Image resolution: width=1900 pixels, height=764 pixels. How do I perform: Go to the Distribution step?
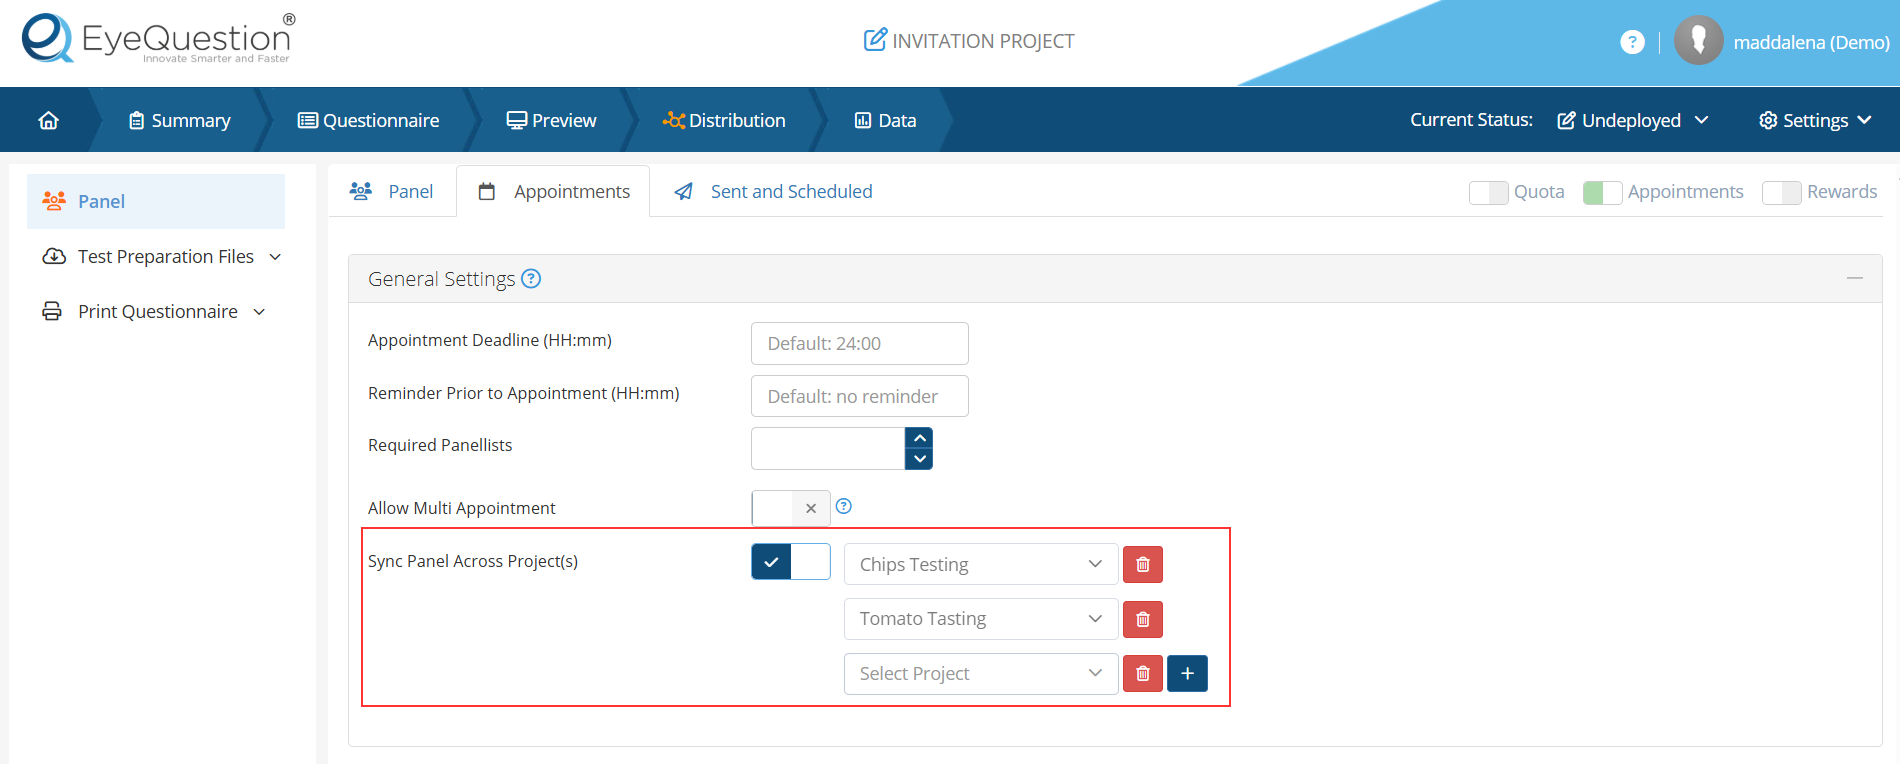pos(724,120)
